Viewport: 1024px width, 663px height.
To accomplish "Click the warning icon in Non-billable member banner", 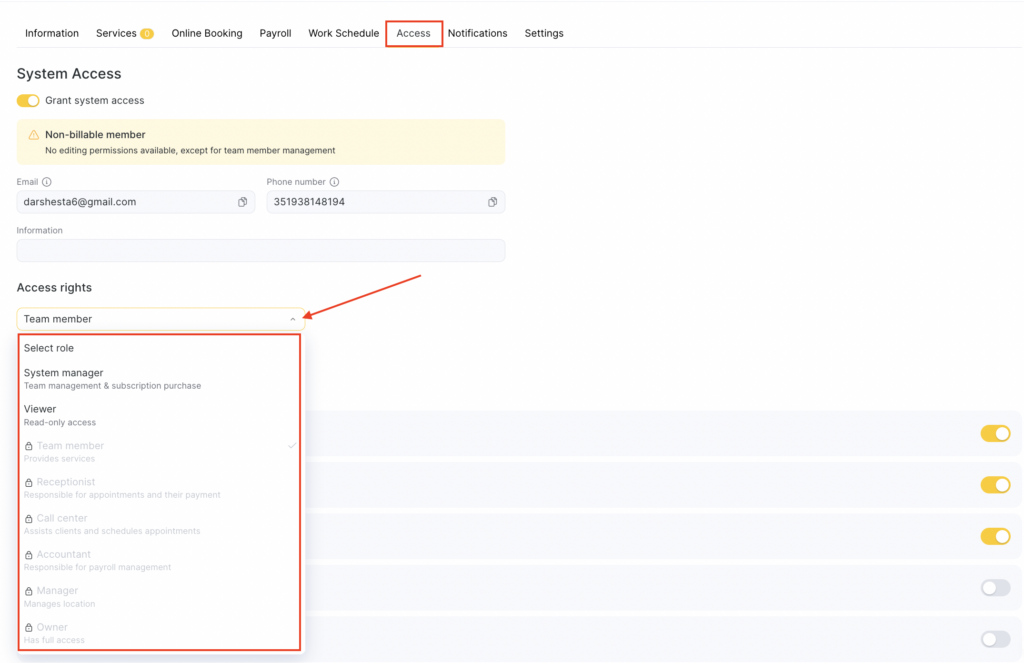I will [x=34, y=135].
